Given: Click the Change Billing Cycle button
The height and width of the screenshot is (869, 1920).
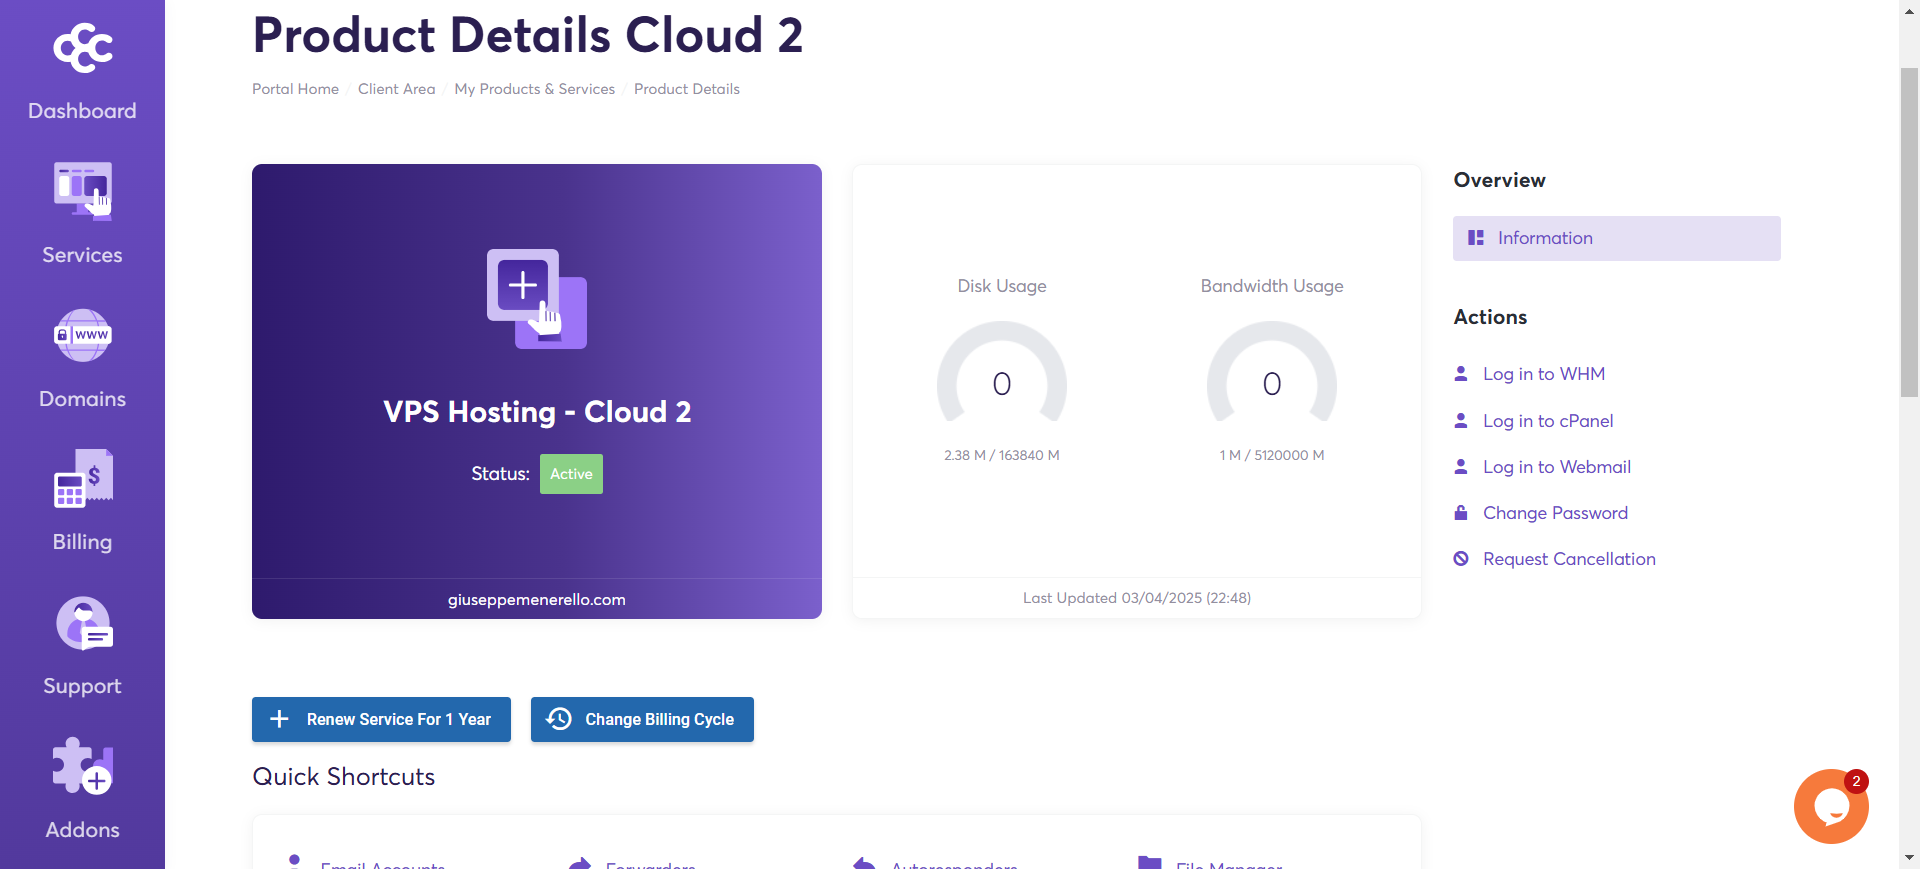Looking at the screenshot, I should 642,719.
